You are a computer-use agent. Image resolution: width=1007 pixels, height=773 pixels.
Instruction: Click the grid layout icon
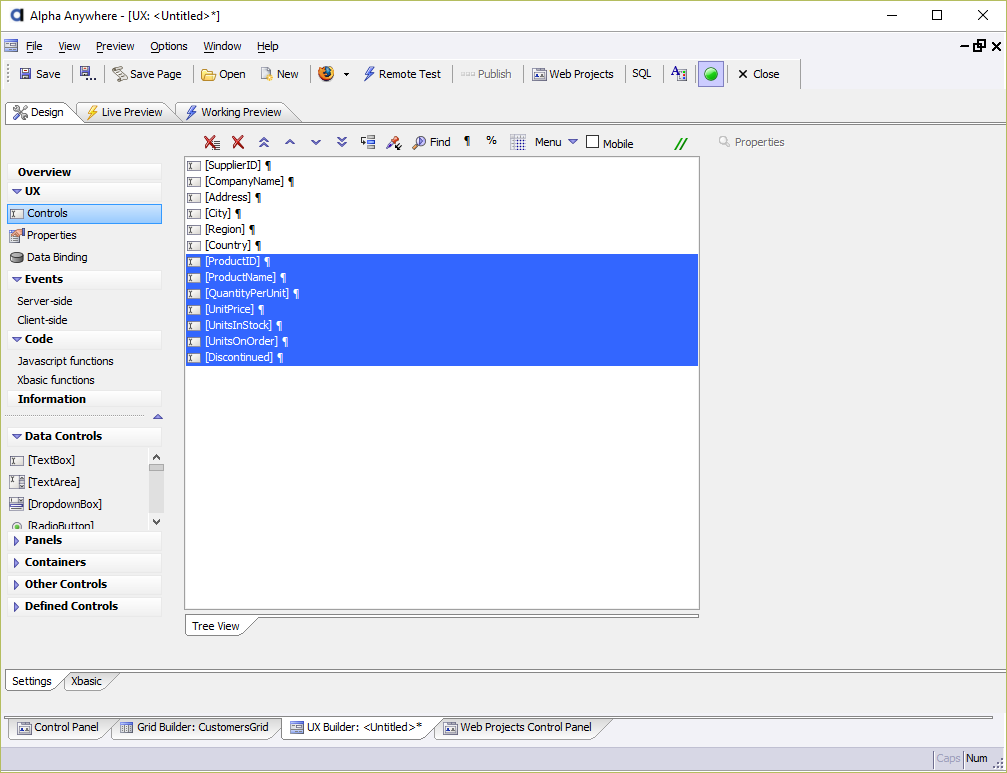tap(518, 143)
